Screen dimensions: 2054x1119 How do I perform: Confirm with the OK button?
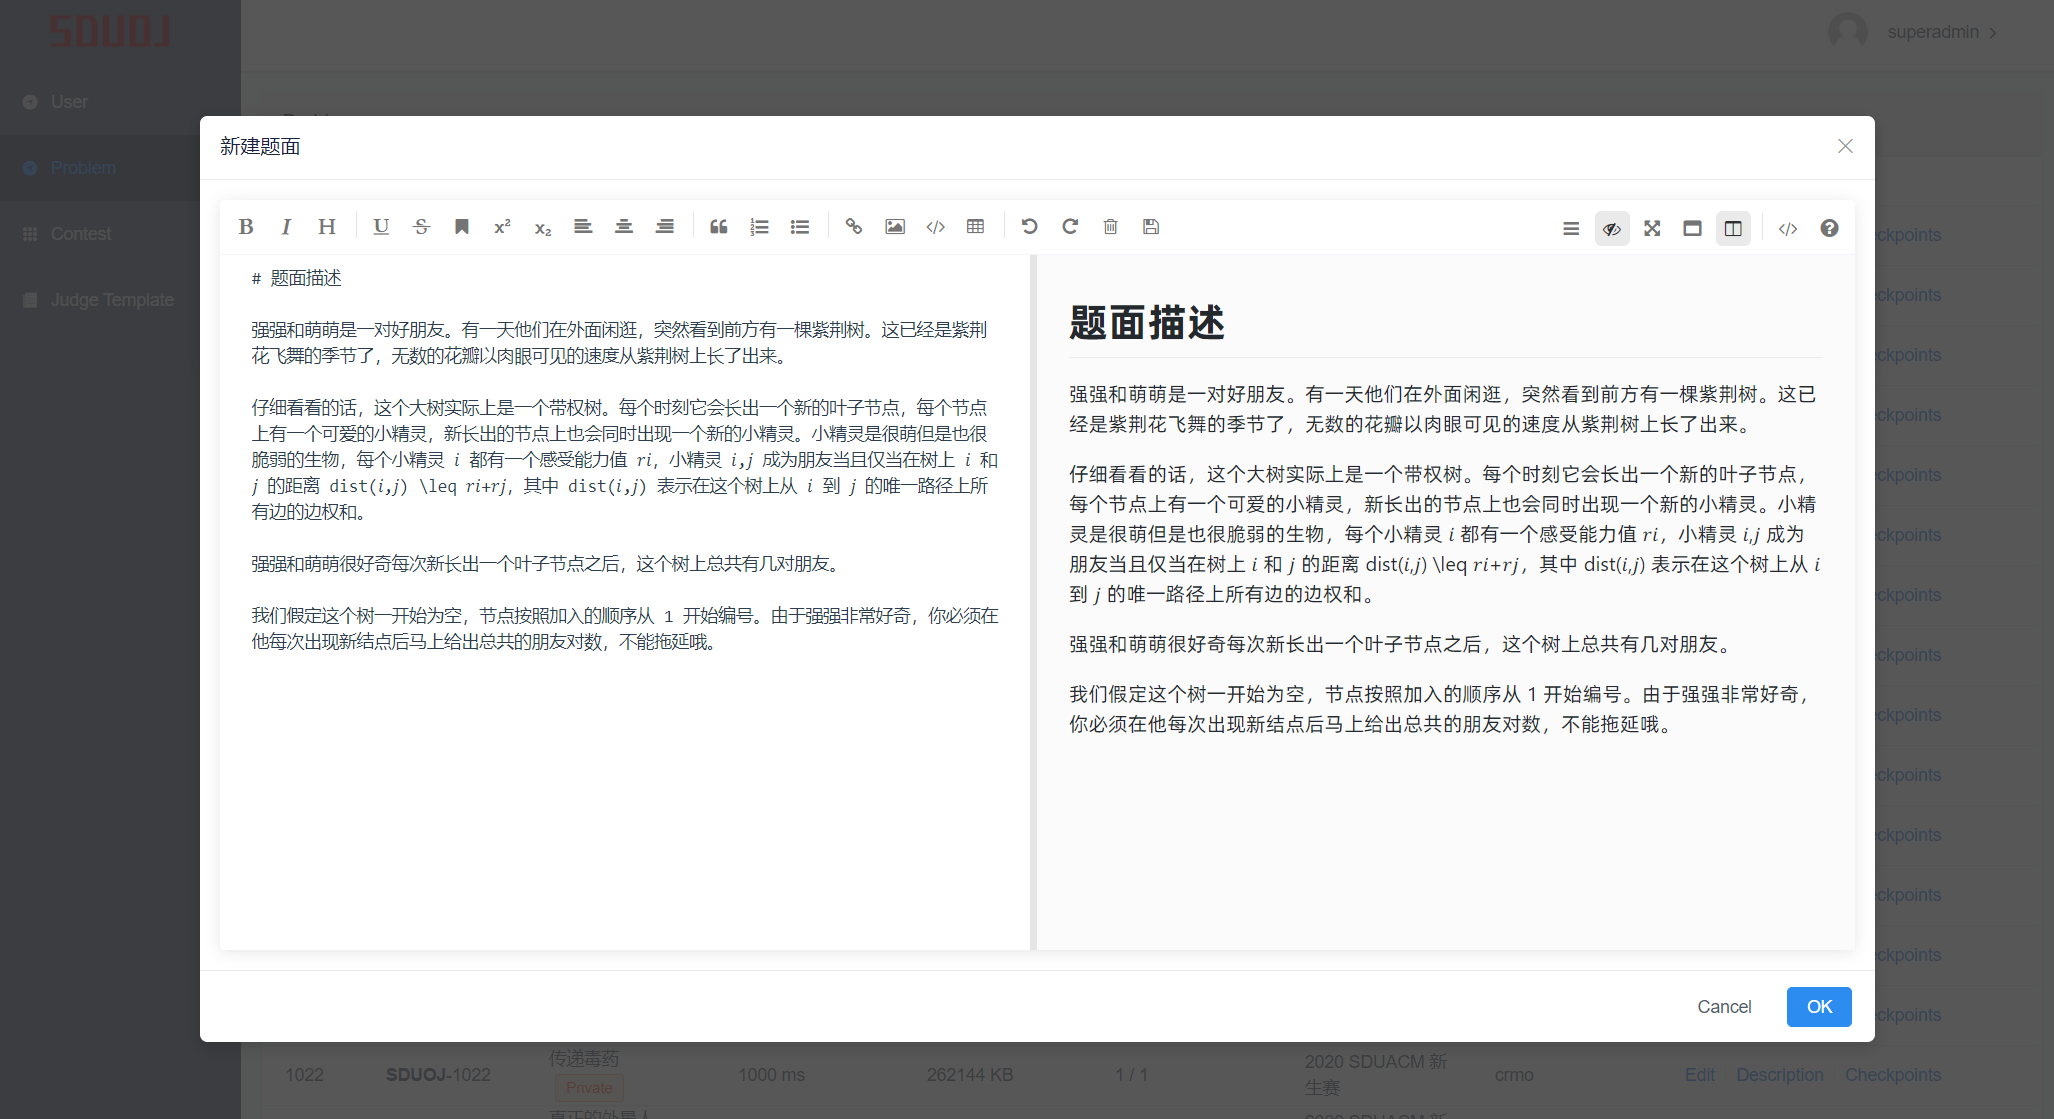(1819, 1007)
